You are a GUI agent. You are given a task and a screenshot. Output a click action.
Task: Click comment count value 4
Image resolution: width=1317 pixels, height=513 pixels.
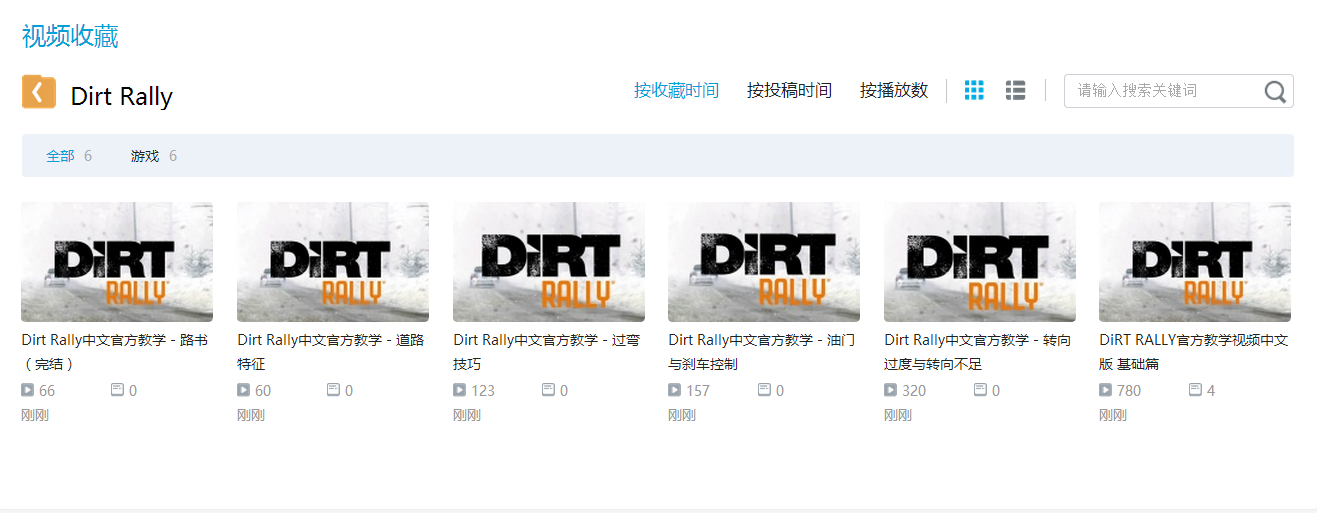1211,390
